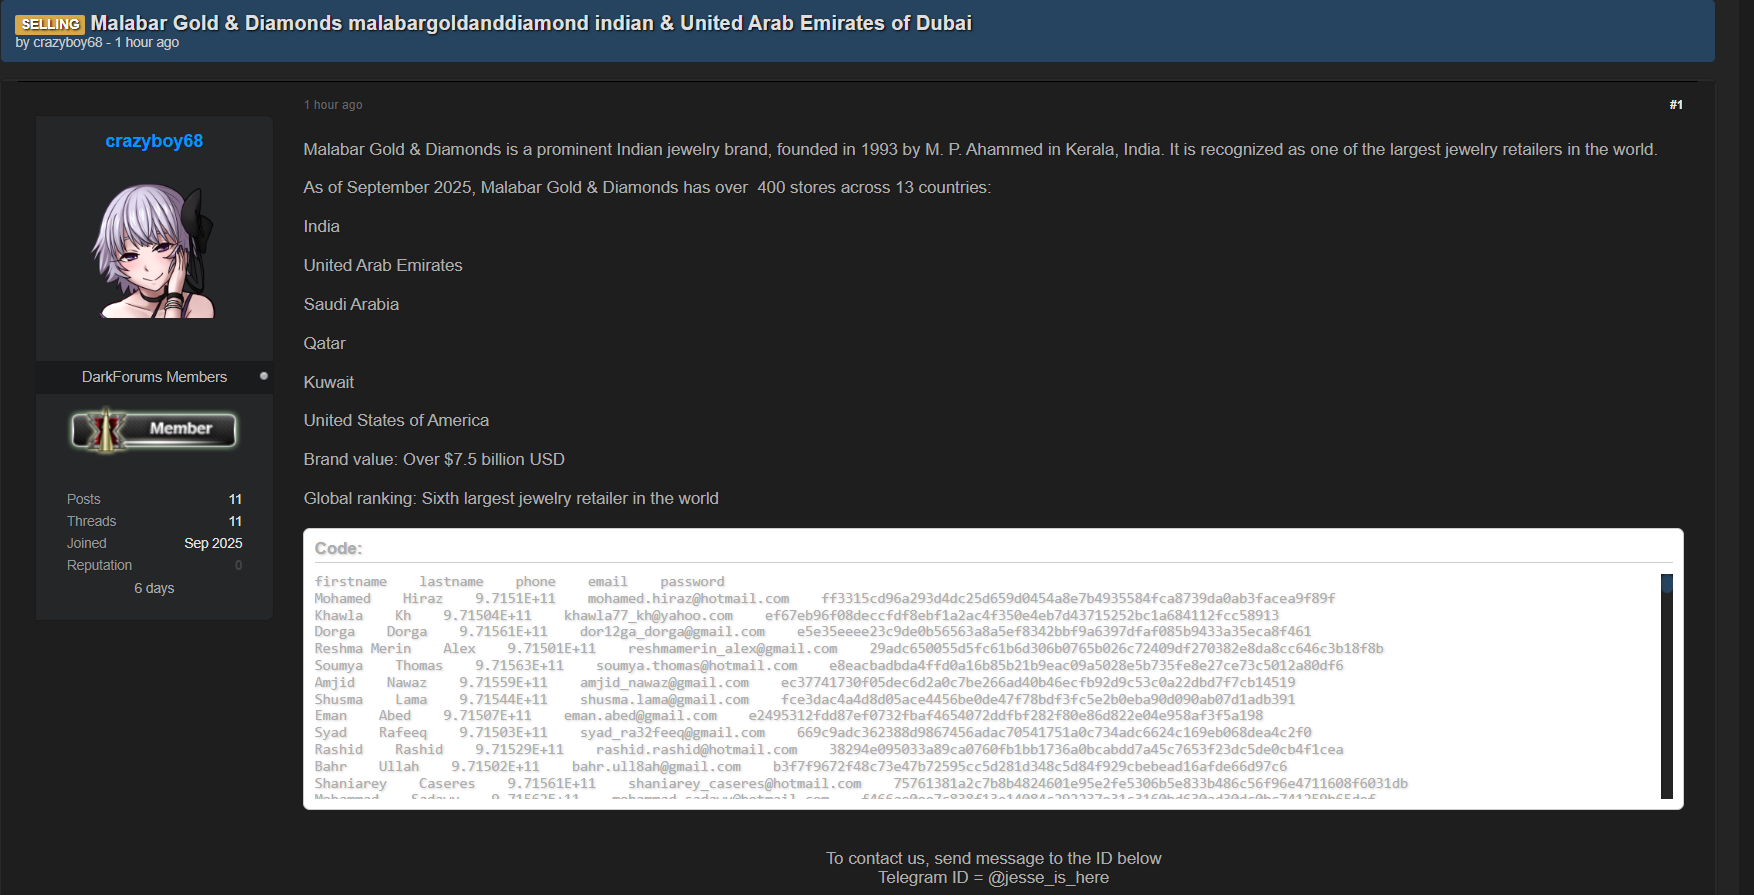Click author crazyboy68 under the thread title
The image size is (1754, 895).
pos(68,43)
